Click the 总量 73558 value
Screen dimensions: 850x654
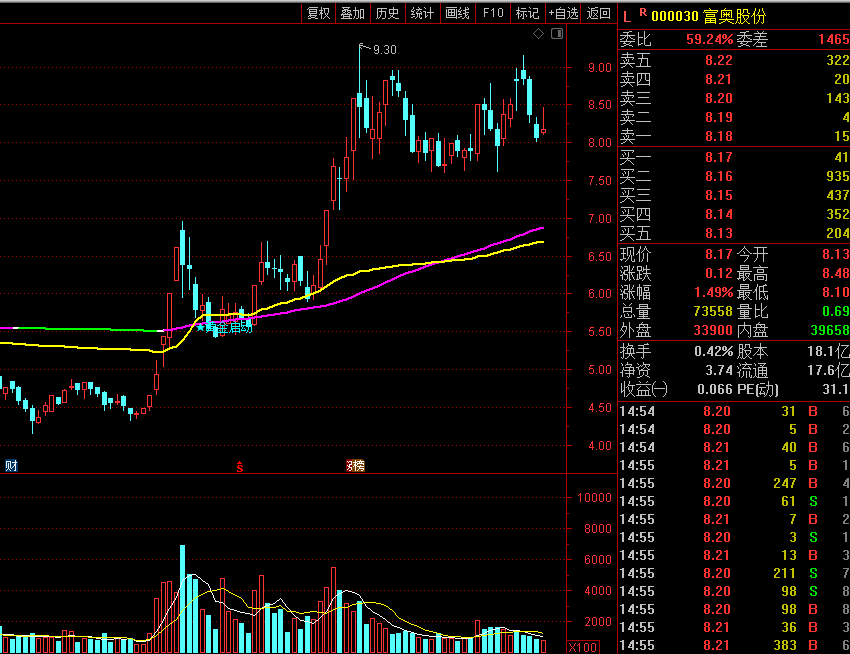coord(713,311)
